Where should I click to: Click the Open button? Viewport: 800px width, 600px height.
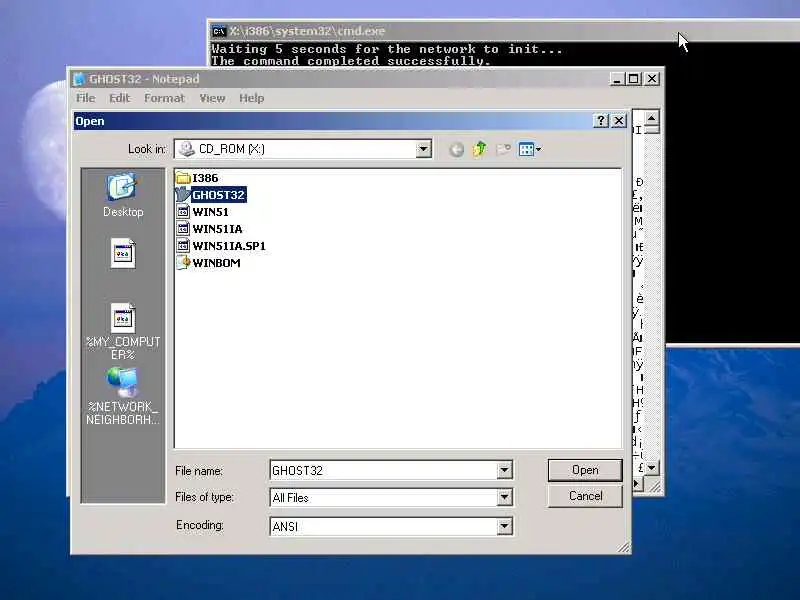click(x=585, y=470)
